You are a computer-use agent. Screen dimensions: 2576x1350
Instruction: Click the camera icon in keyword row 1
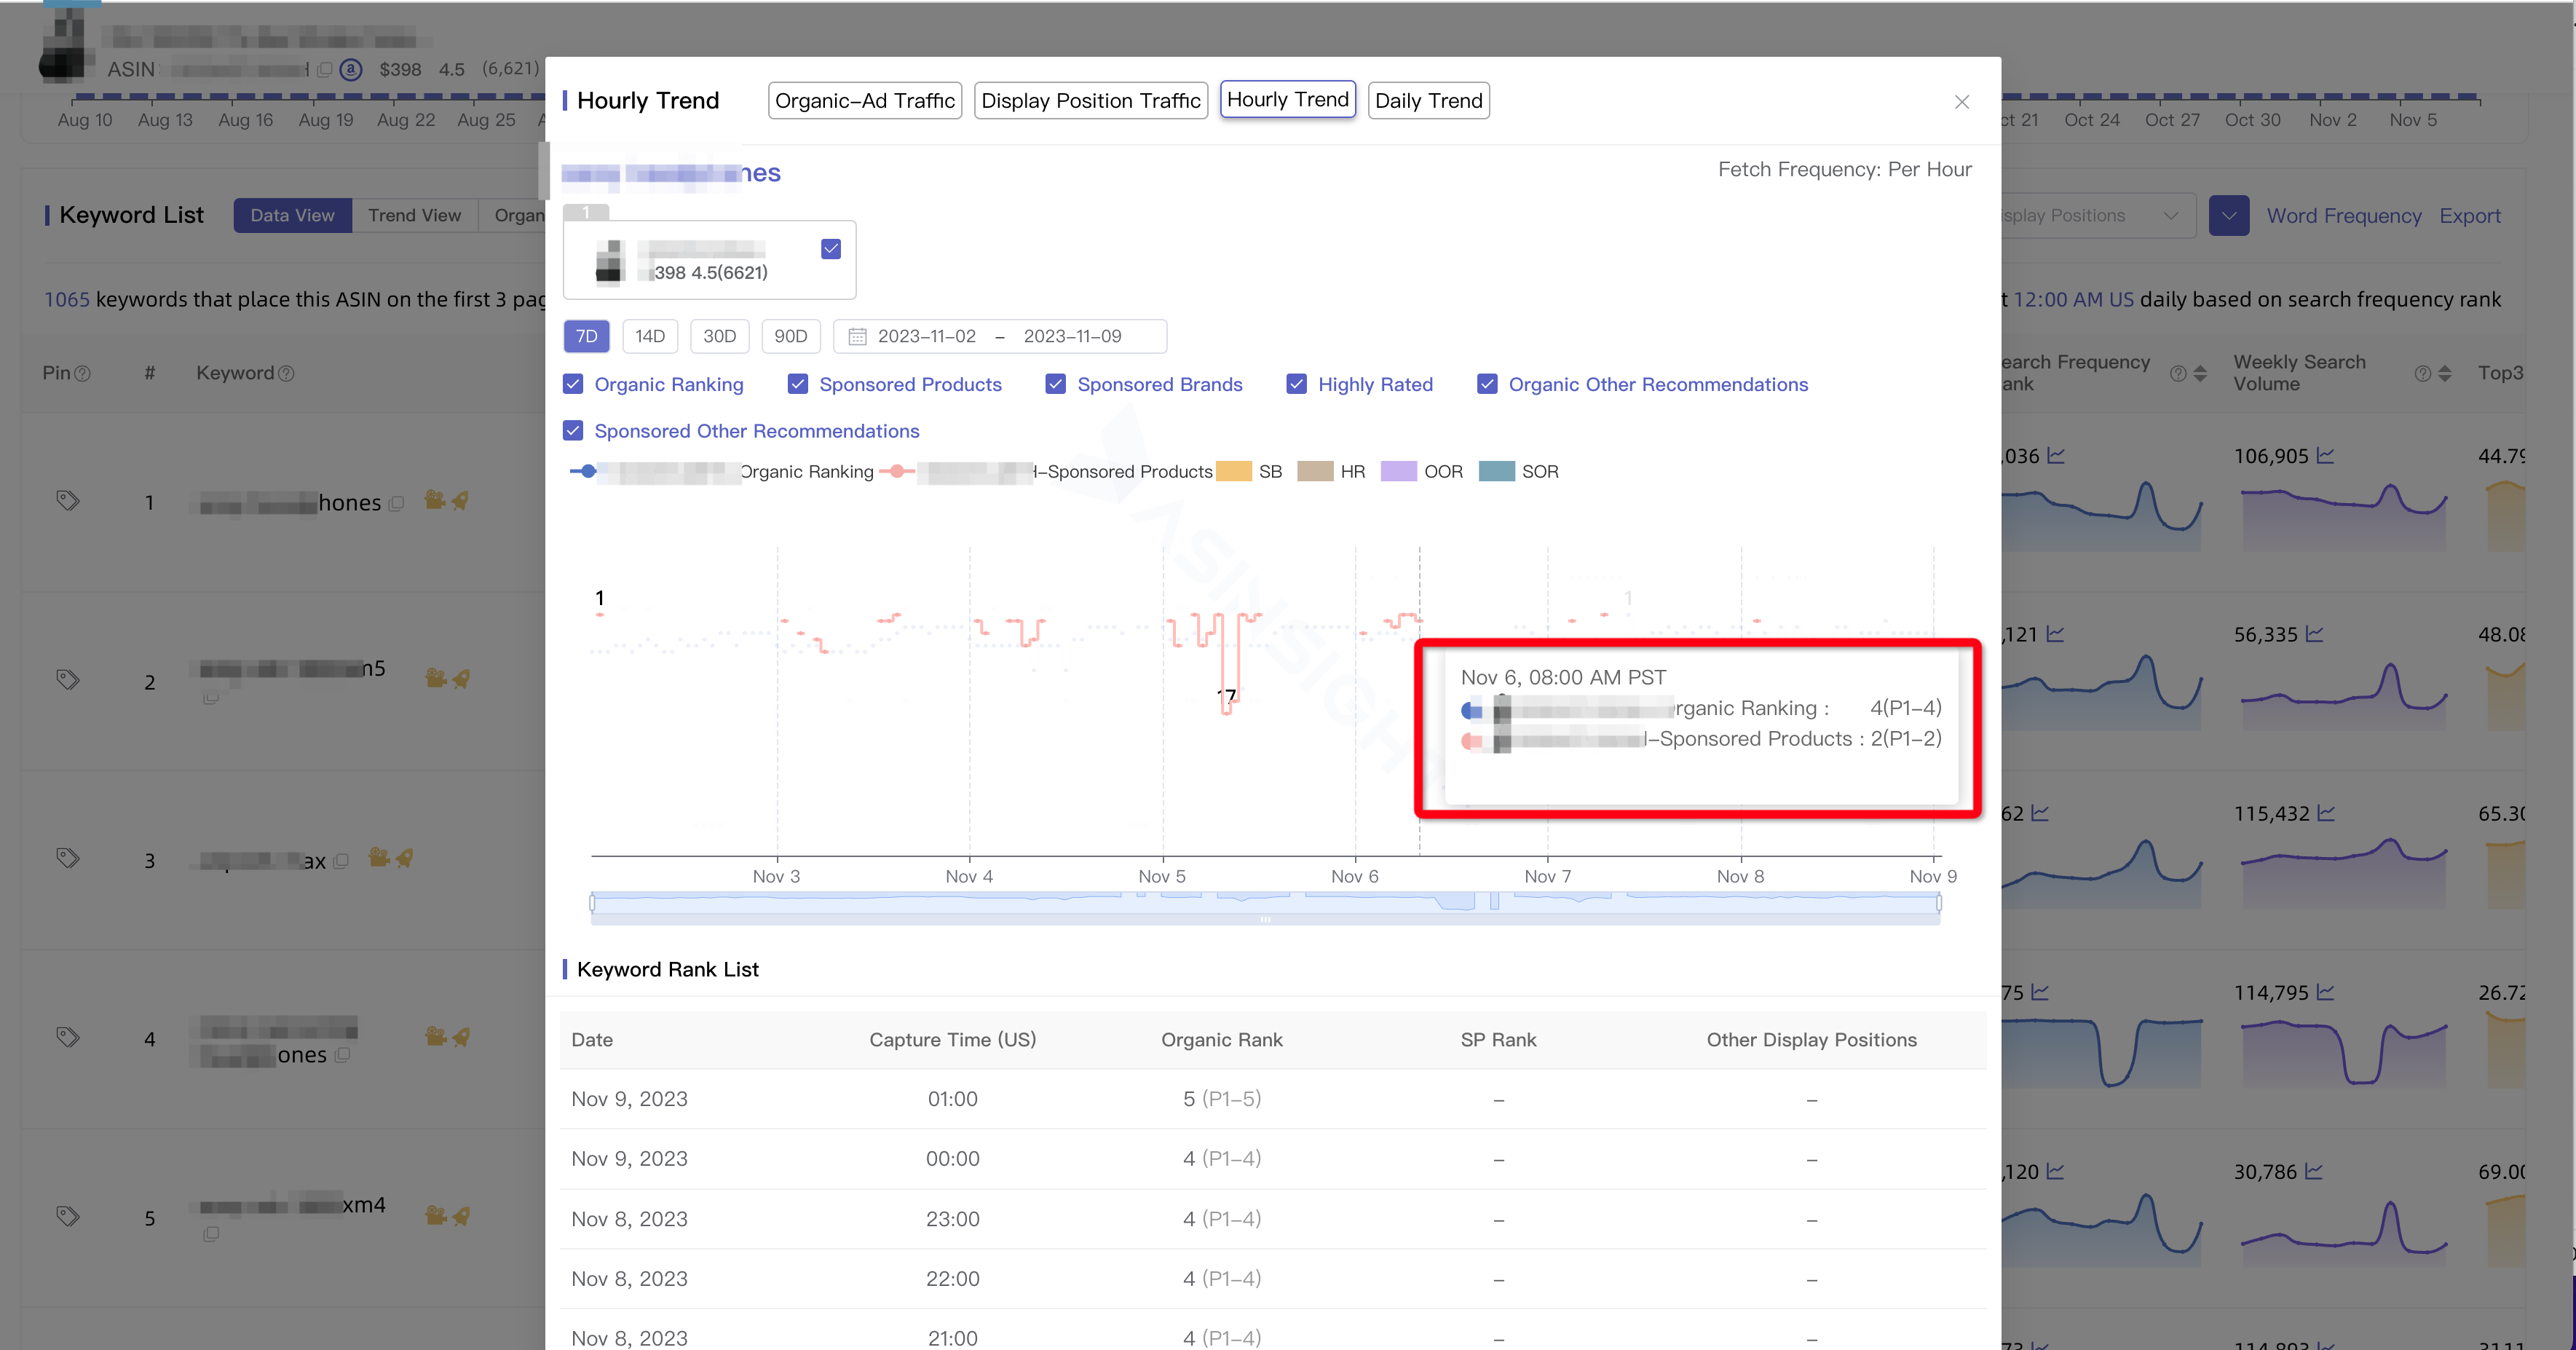[x=435, y=500]
